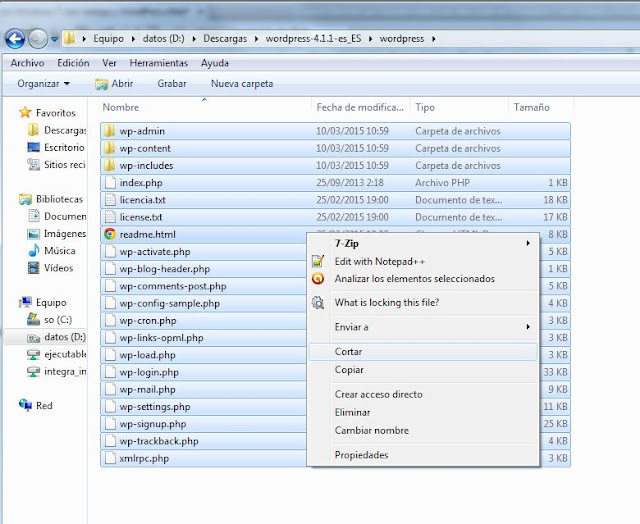Open the 7-Zip submenu in the context menu
This screenshot has height=524, width=640.
pyautogui.click(x=423, y=244)
